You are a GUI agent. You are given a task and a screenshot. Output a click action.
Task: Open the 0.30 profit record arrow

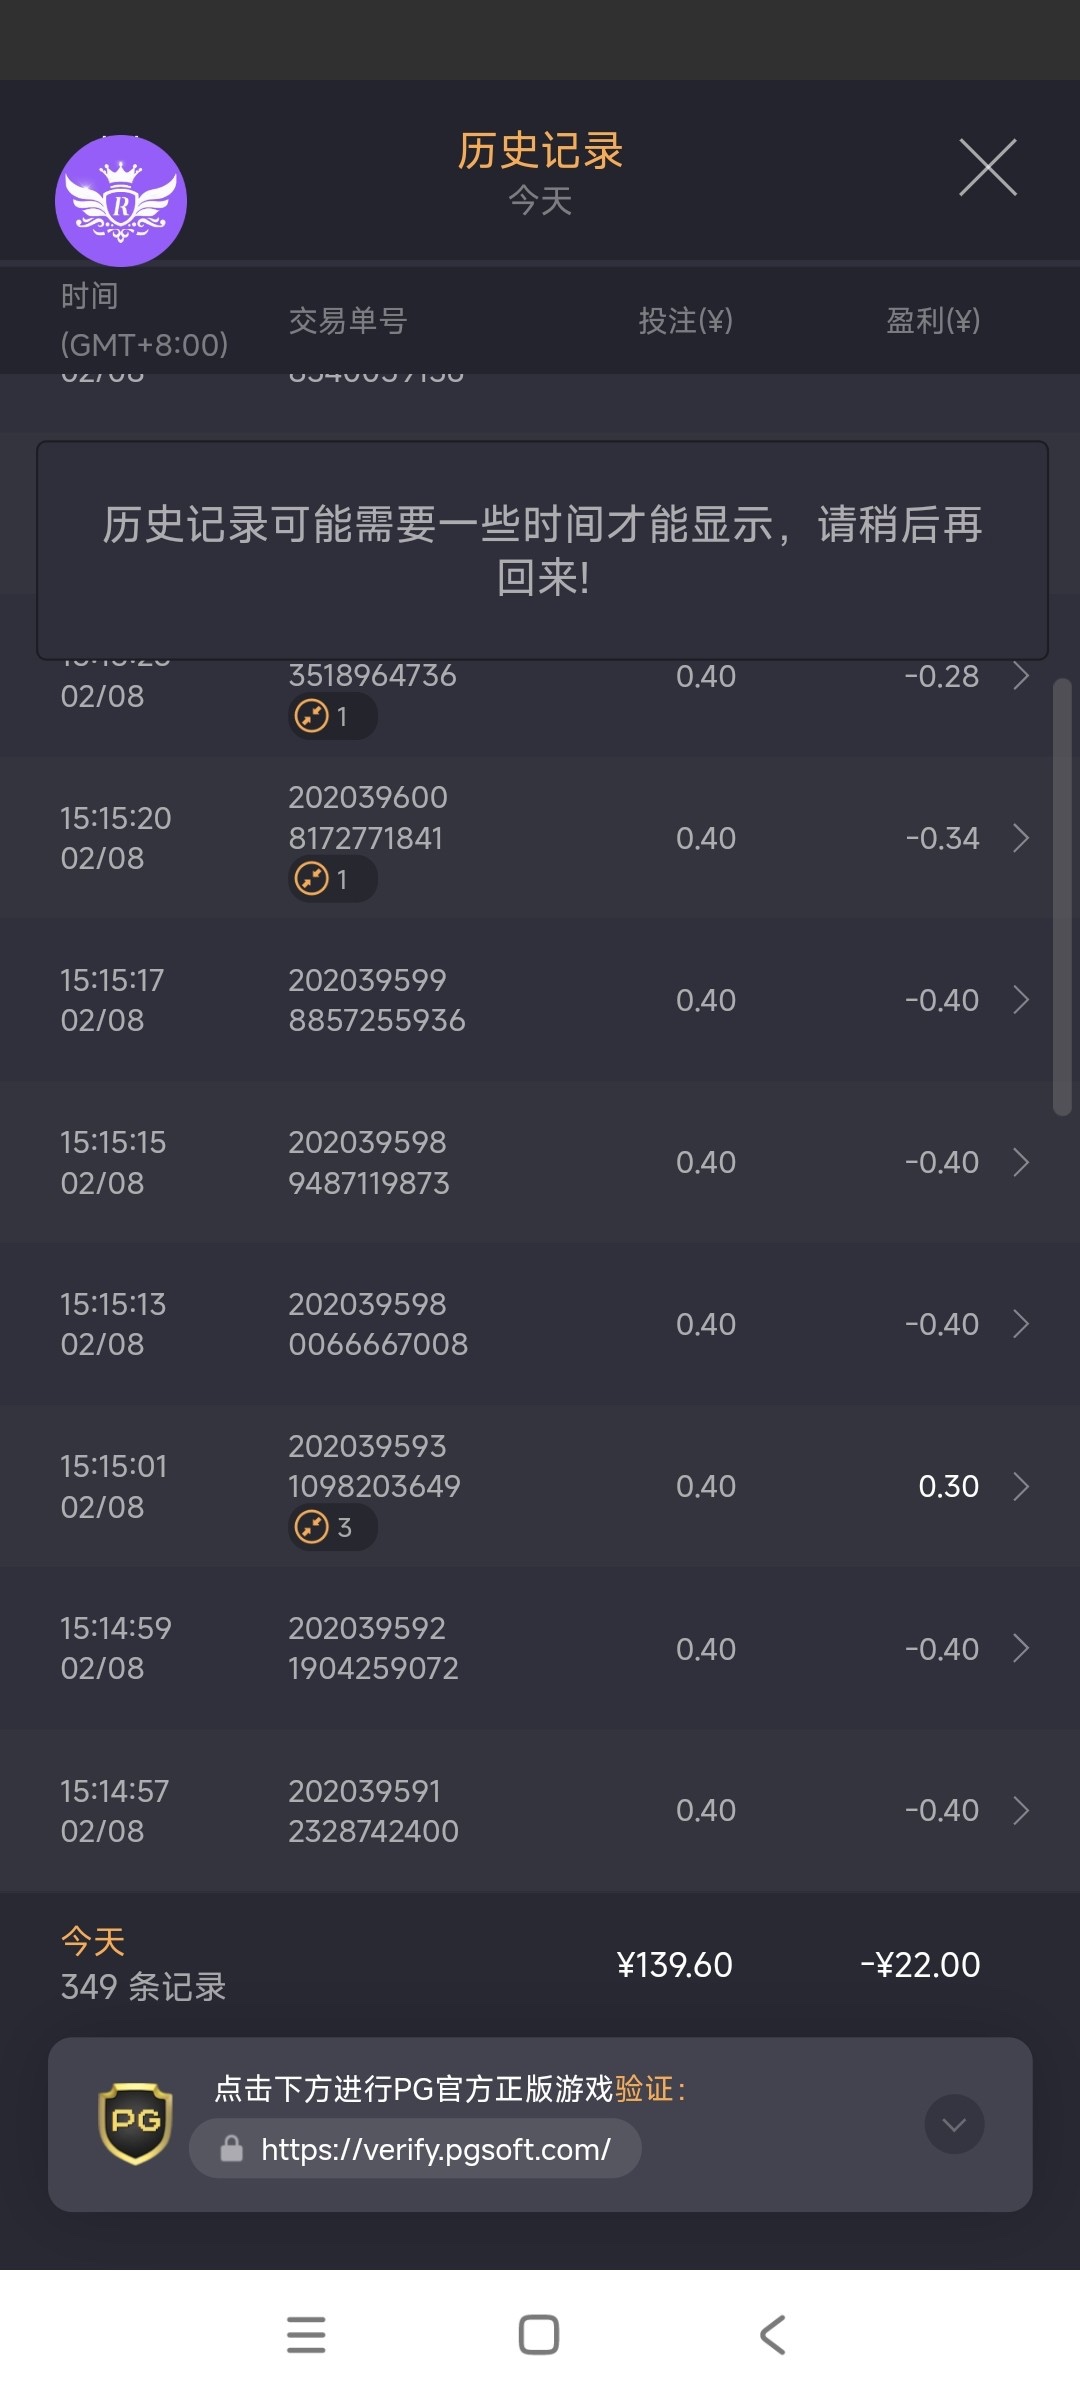click(x=1021, y=1487)
